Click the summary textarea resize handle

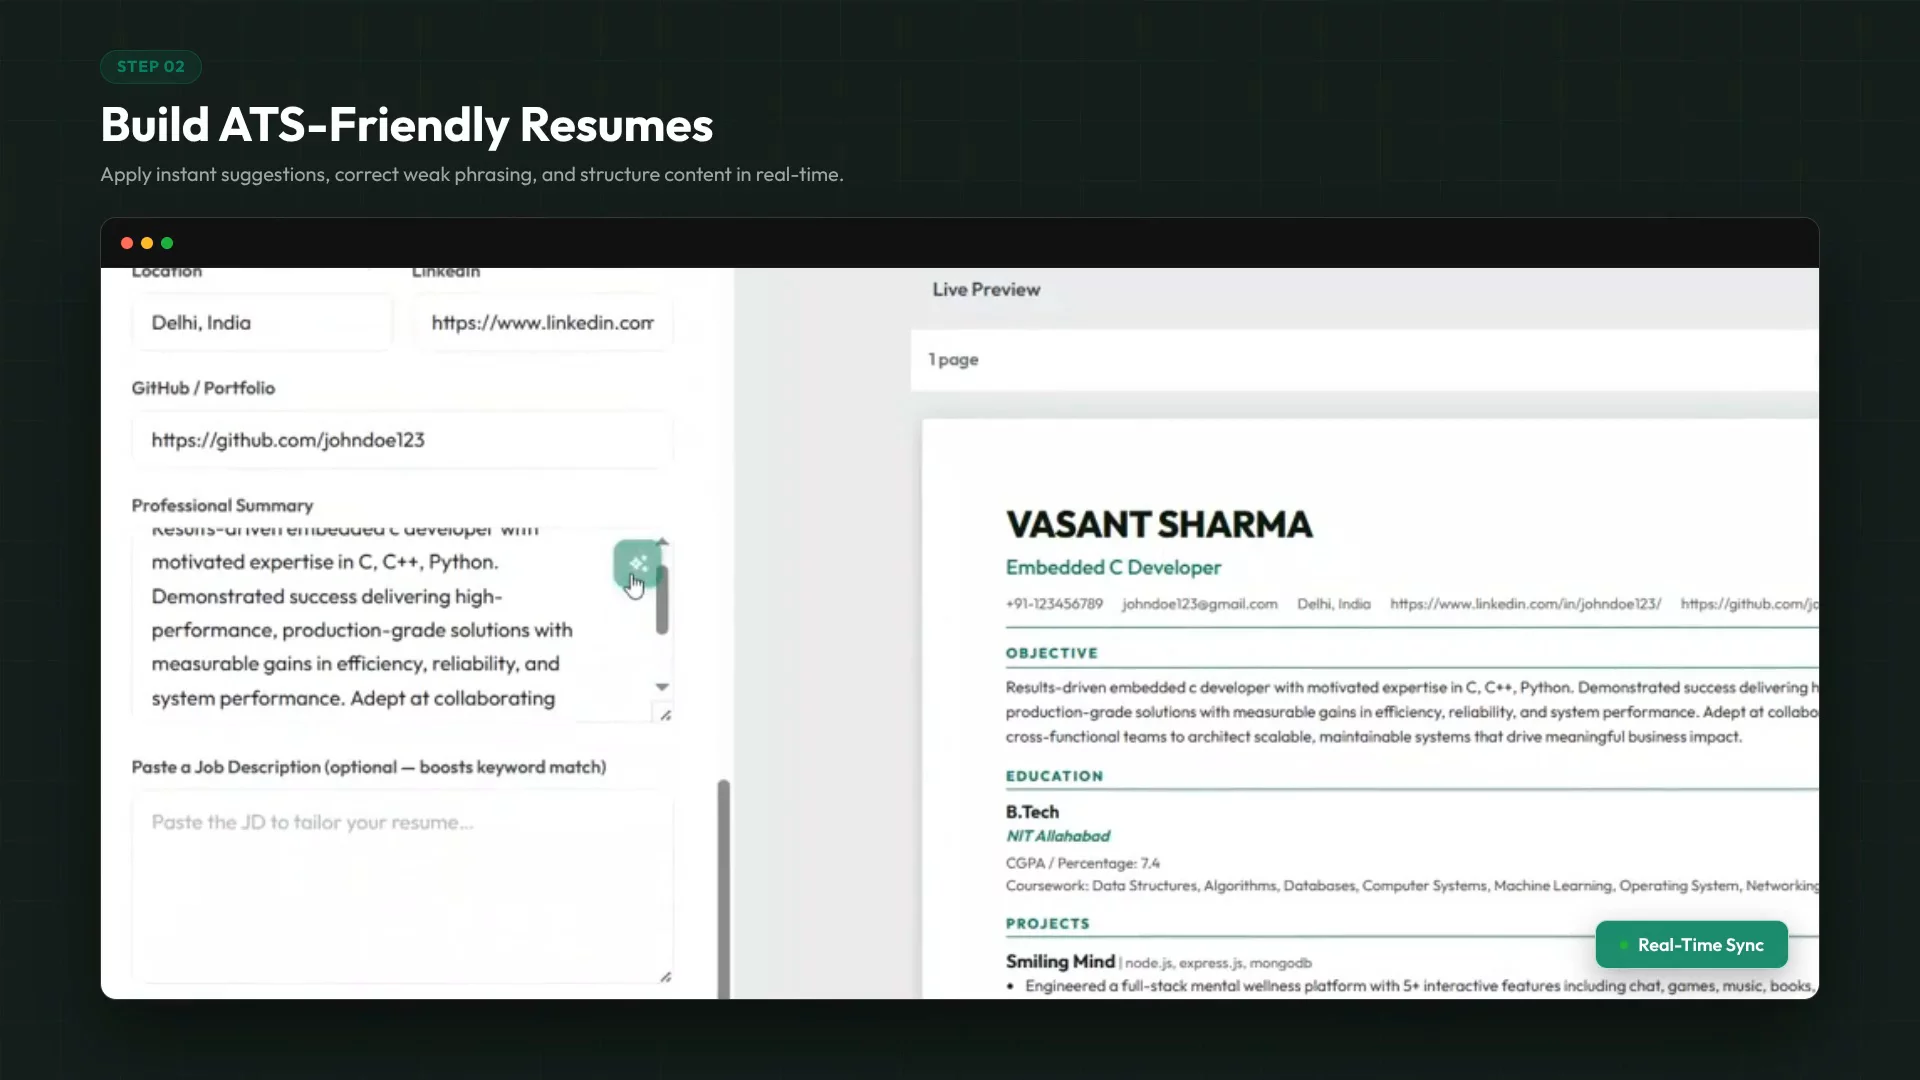[x=665, y=715]
